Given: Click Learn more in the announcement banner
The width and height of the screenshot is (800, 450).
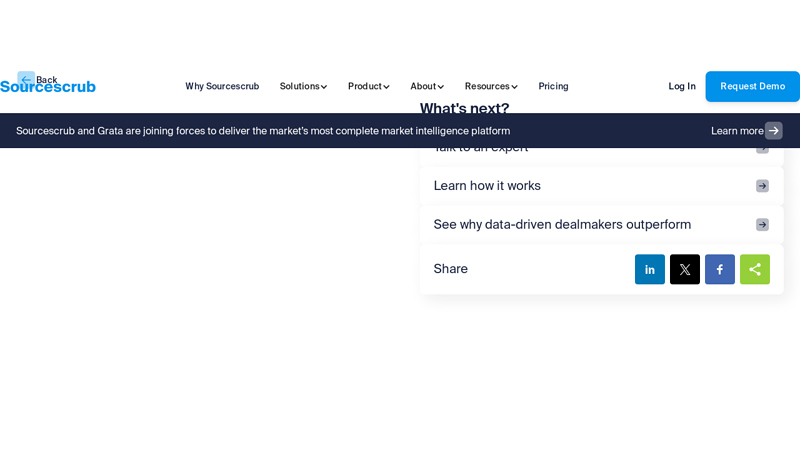Looking at the screenshot, I should pyautogui.click(x=737, y=130).
